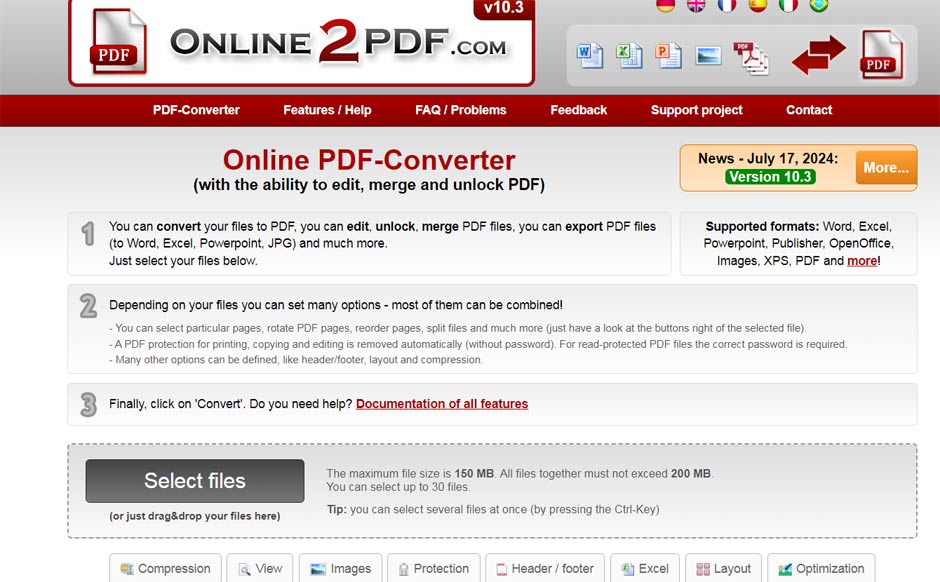Switch to the Protection tab
Viewport: 940px width, 582px height.
(x=433, y=568)
